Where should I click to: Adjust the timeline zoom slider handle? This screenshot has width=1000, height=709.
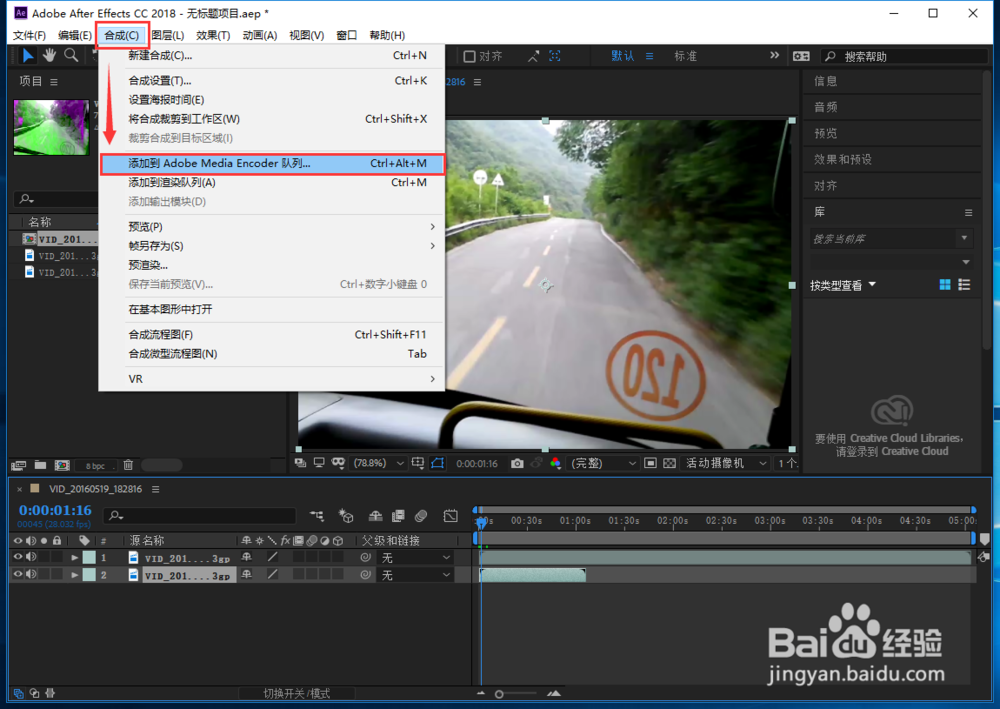[499, 694]
